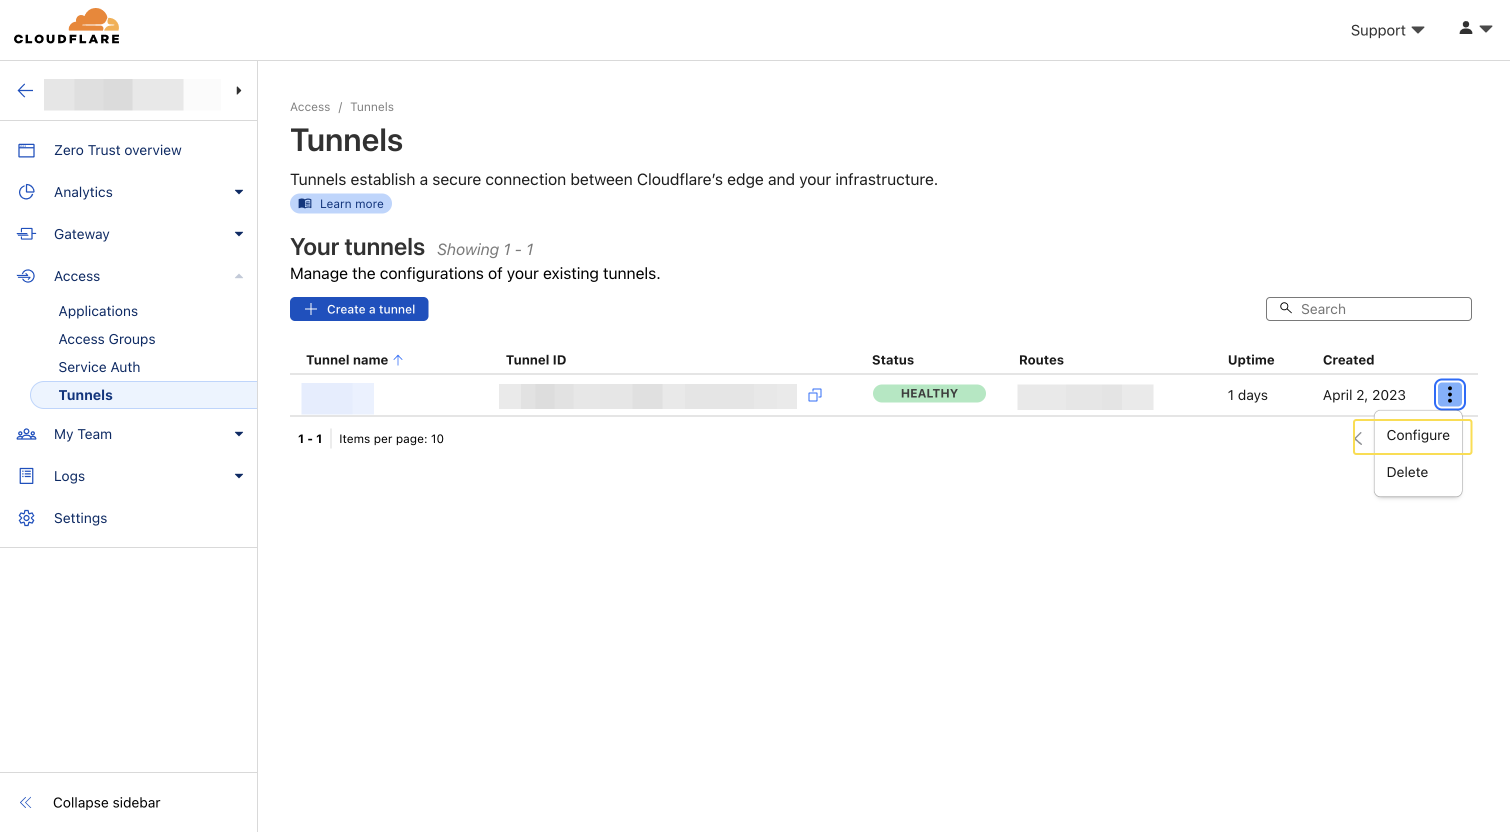Go back with the left arrow icon
1510x832 pixels.
coord(26,91)
